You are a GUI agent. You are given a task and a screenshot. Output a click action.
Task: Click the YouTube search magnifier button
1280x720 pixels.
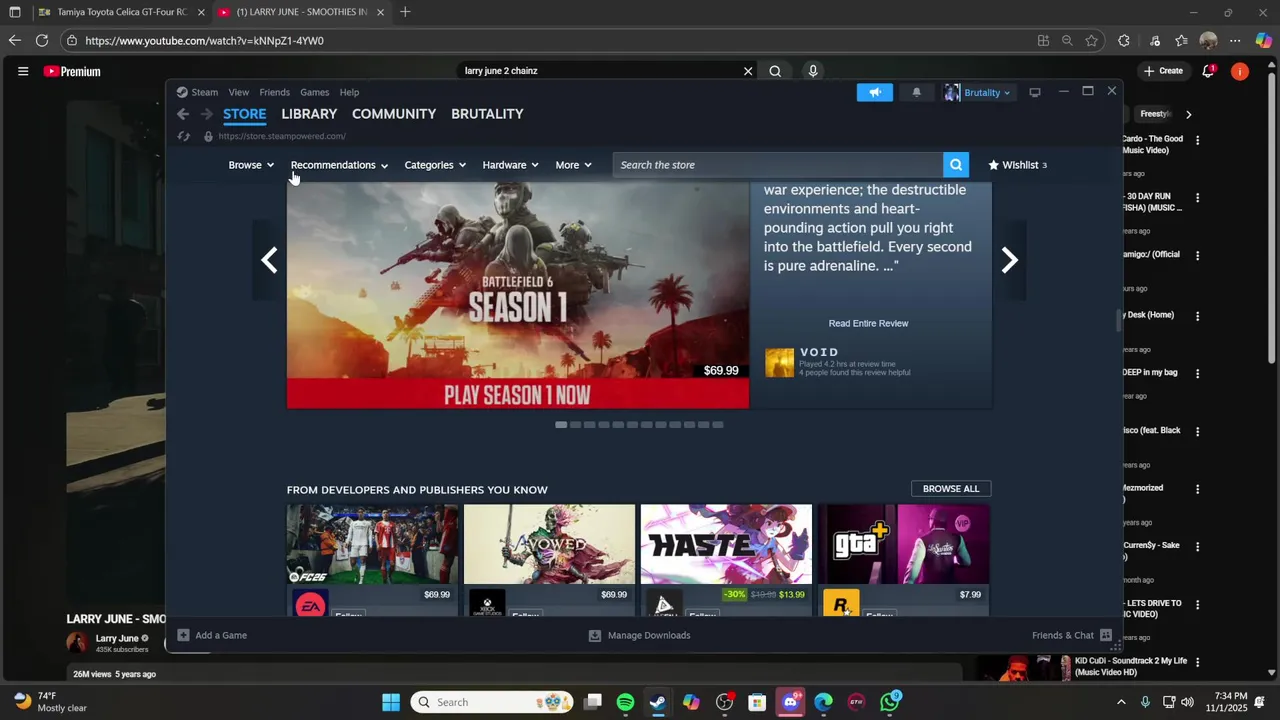point(775,71)
